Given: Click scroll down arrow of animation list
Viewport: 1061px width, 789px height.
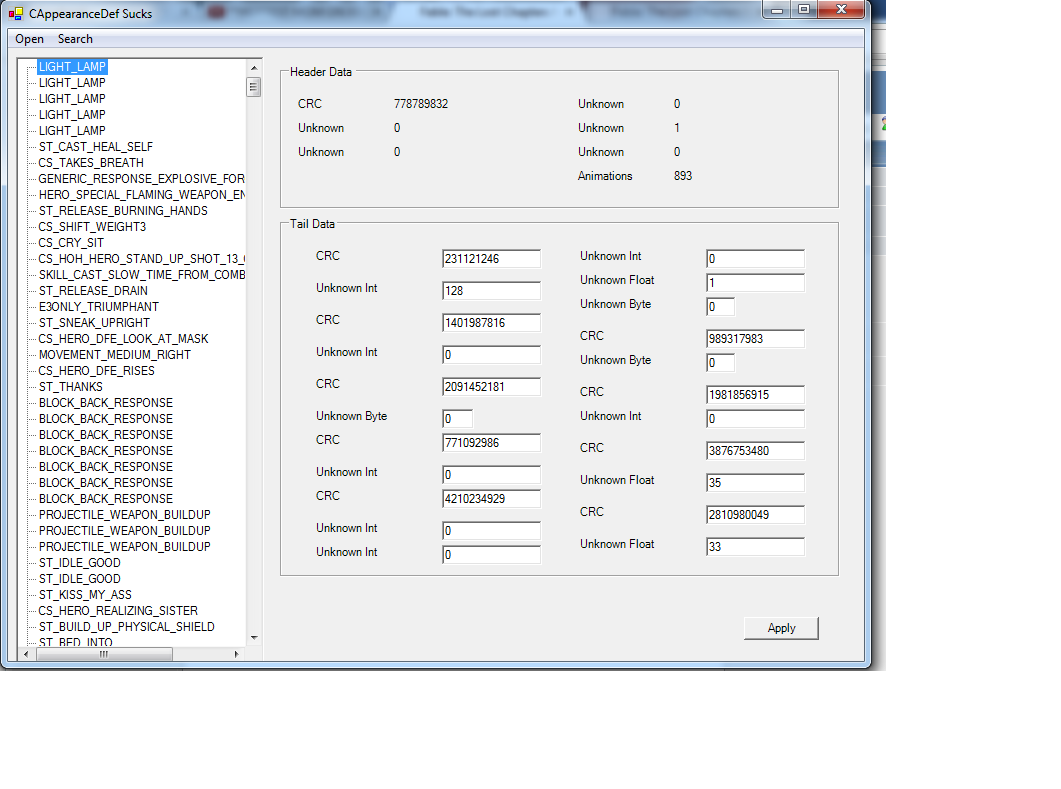Looking at the screenshot, I should point(254,637).
